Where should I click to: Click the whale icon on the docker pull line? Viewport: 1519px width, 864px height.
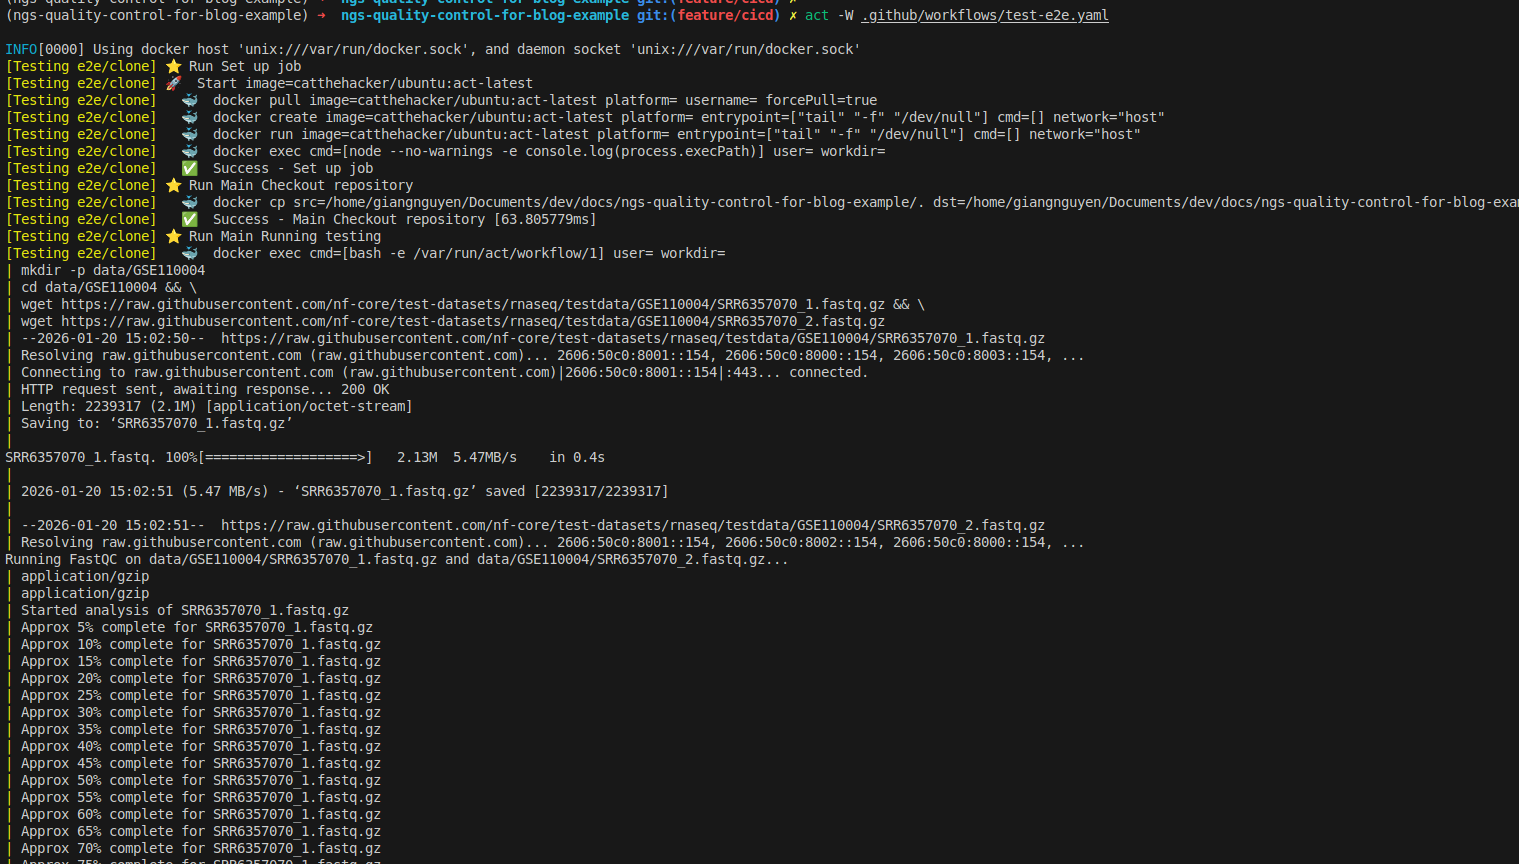(x=189, y=100)
